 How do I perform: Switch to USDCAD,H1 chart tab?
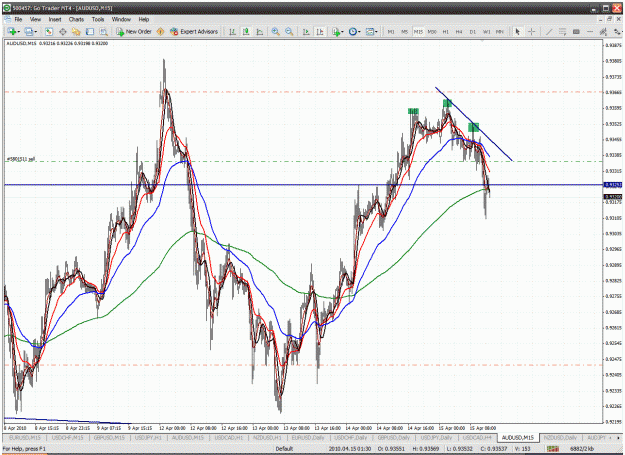coord(228,437)
